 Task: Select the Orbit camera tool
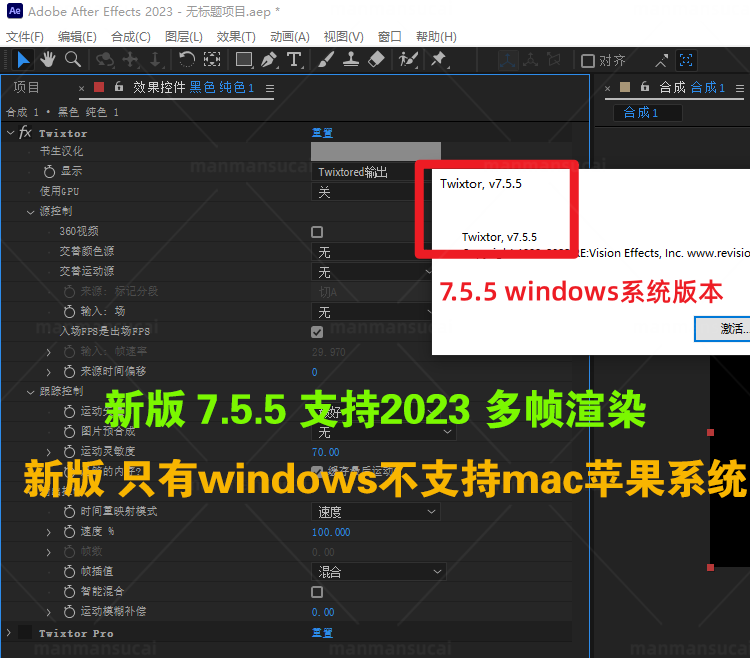click(x=105, y=60)
